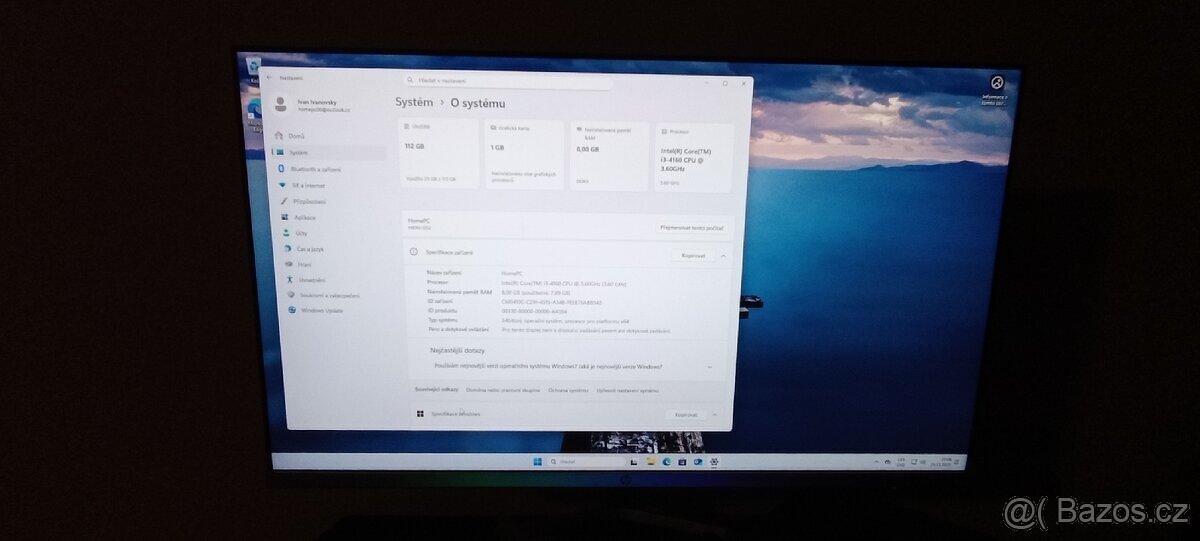Open Windows Update in sidebar
Viewport: 1200px width, 541px height.
pos(320,310)
